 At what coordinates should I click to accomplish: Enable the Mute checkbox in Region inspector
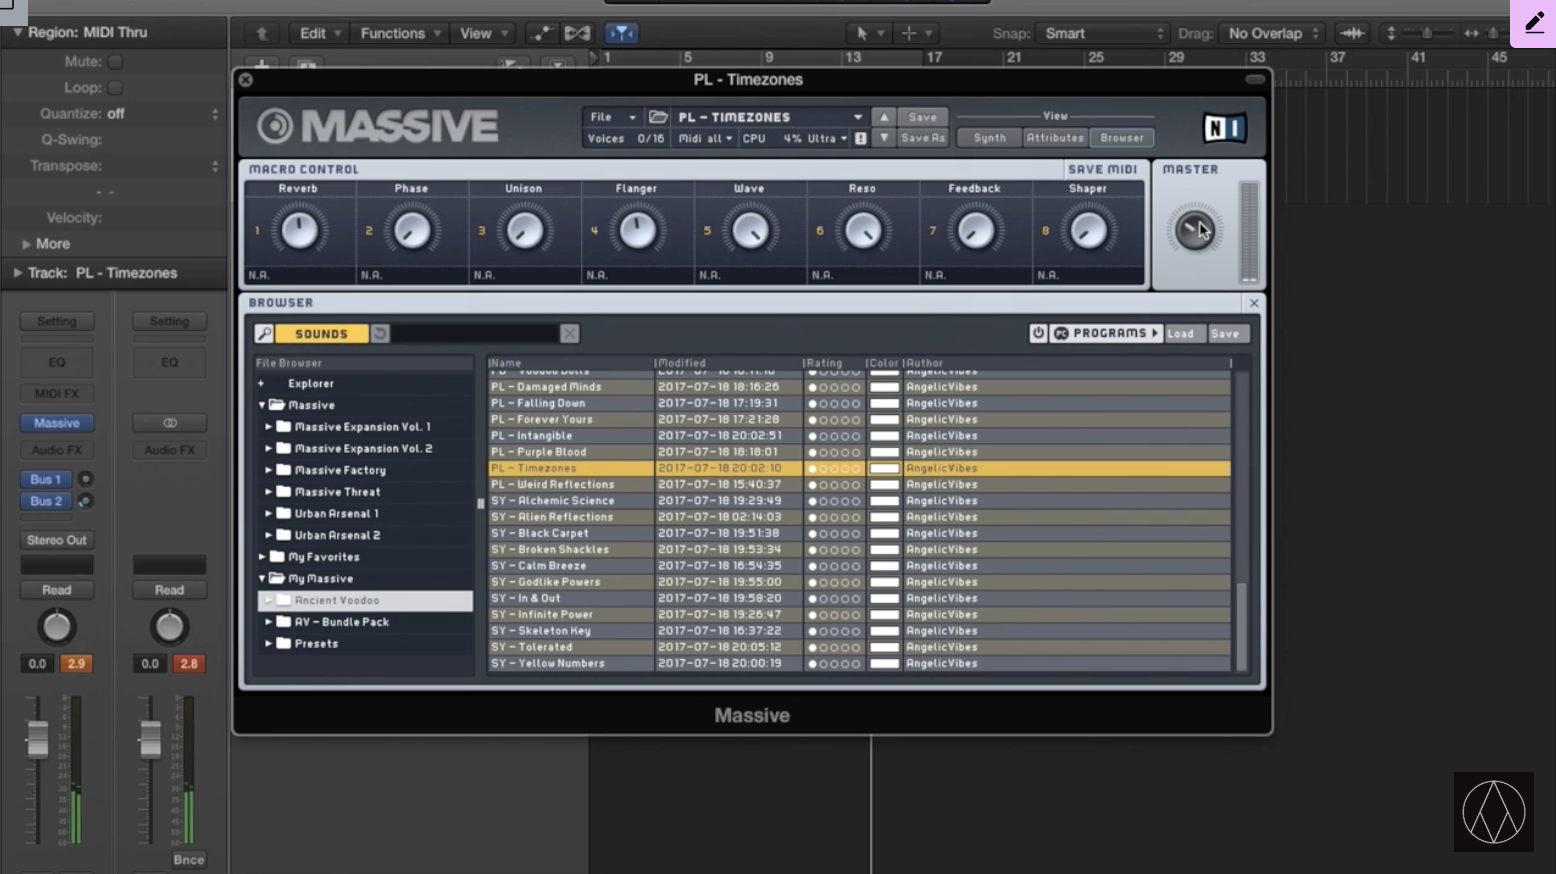point(115,62)
